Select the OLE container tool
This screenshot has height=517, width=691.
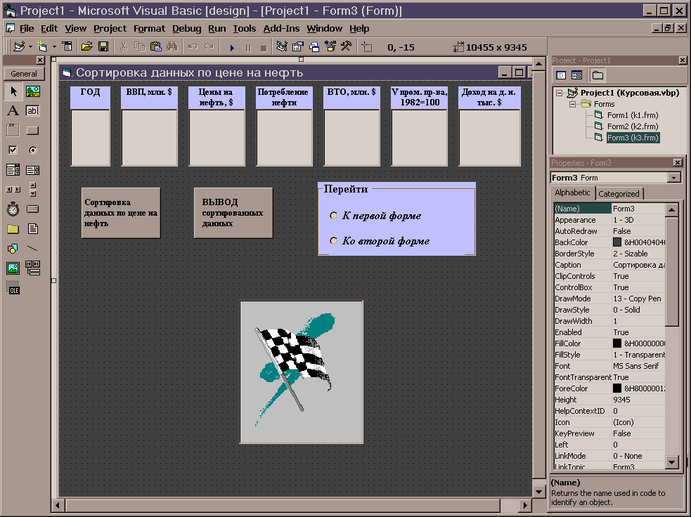pyautogui.click(x=12, y=289)
